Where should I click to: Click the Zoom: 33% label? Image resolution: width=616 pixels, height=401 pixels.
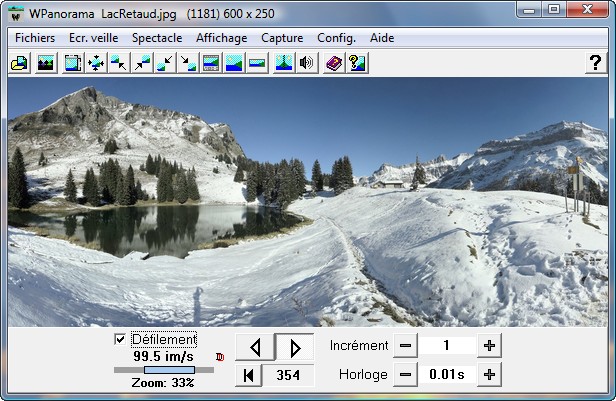pos(163,383)
